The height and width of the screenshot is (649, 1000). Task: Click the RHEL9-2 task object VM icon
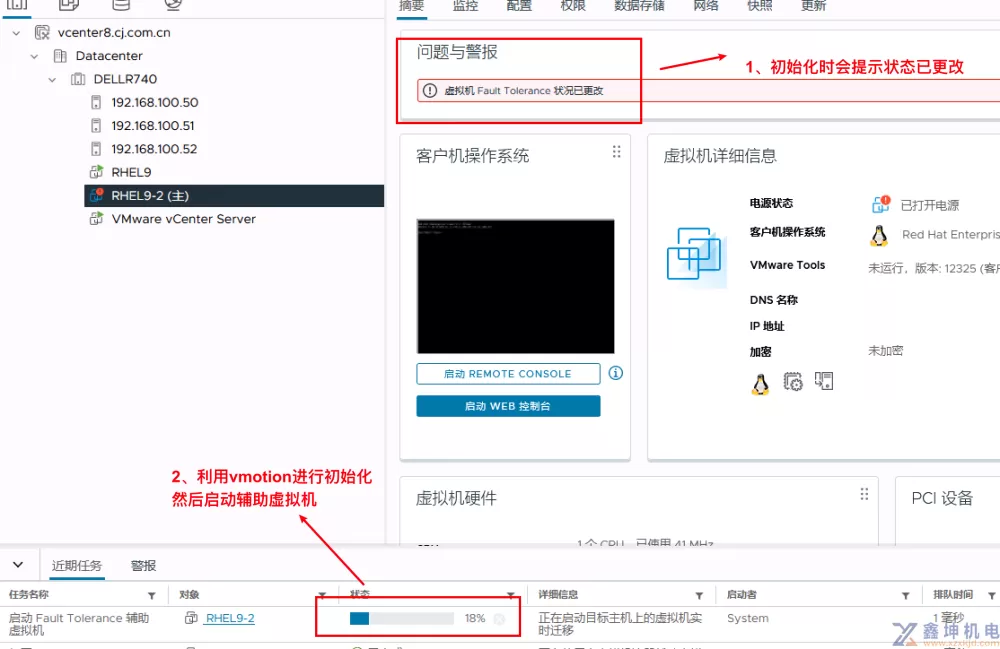click(x=191, y=617)
